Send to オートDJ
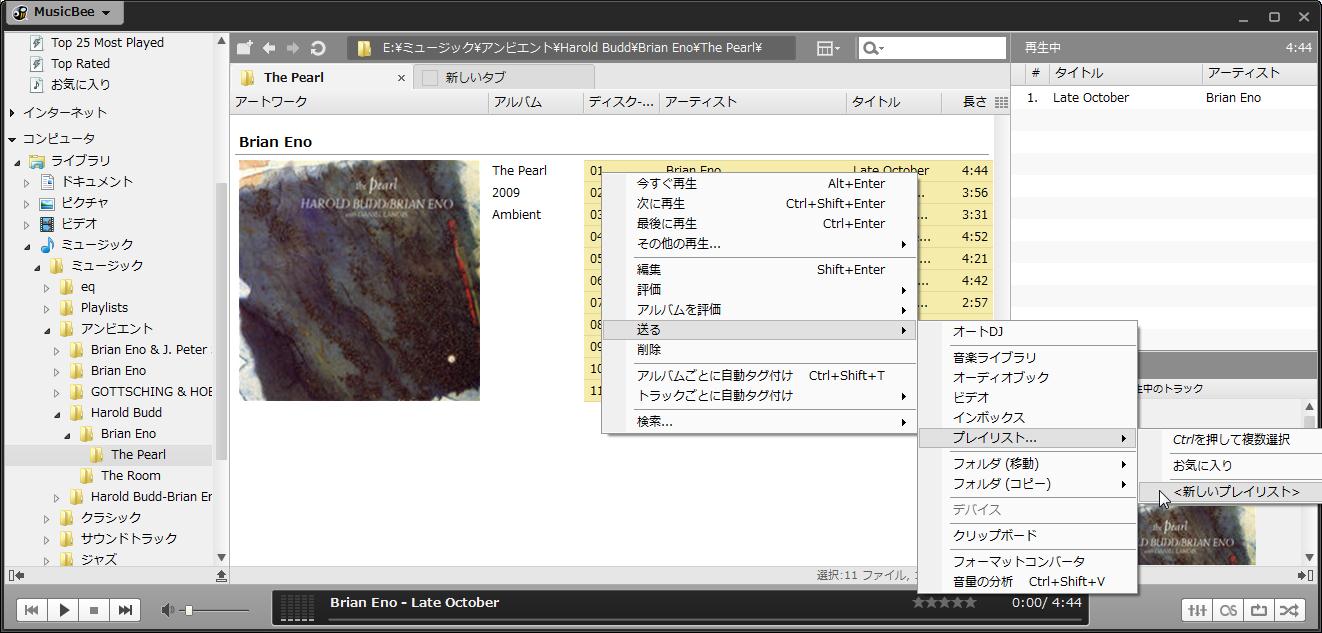The width and height of the screenshot is (1322, 633). [1027, 332]
